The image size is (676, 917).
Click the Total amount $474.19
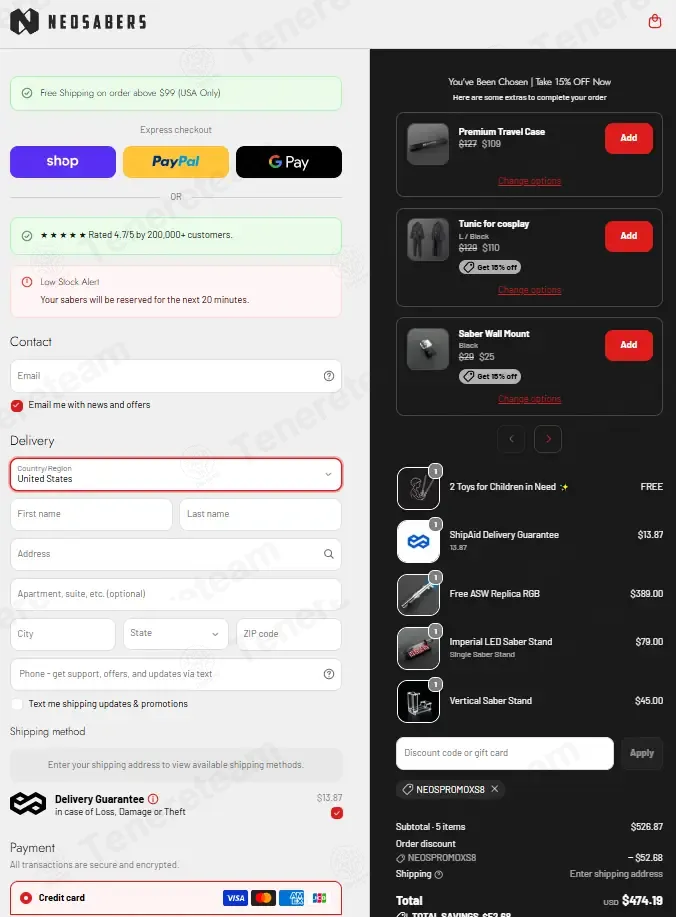642,901
